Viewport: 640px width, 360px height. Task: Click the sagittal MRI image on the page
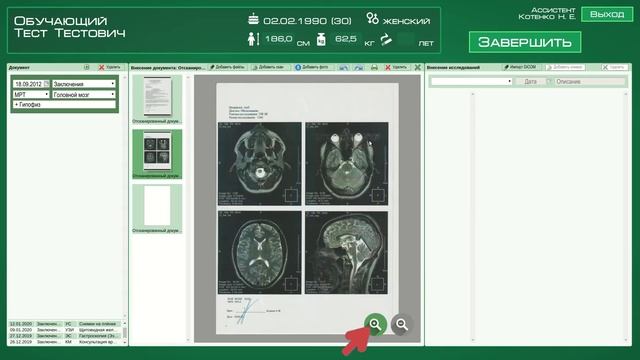[x=347, y=252]
